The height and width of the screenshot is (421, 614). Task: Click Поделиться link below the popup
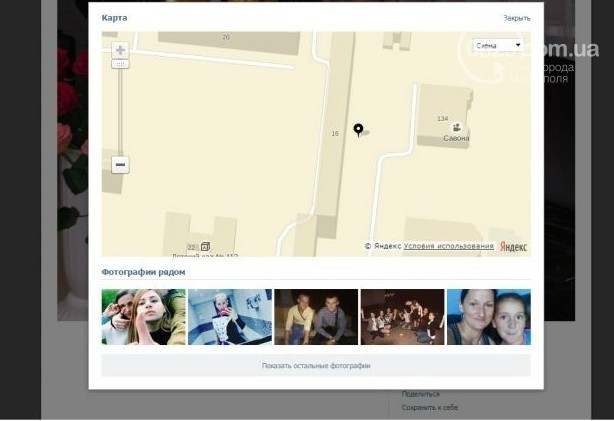(x=420, y=394)
